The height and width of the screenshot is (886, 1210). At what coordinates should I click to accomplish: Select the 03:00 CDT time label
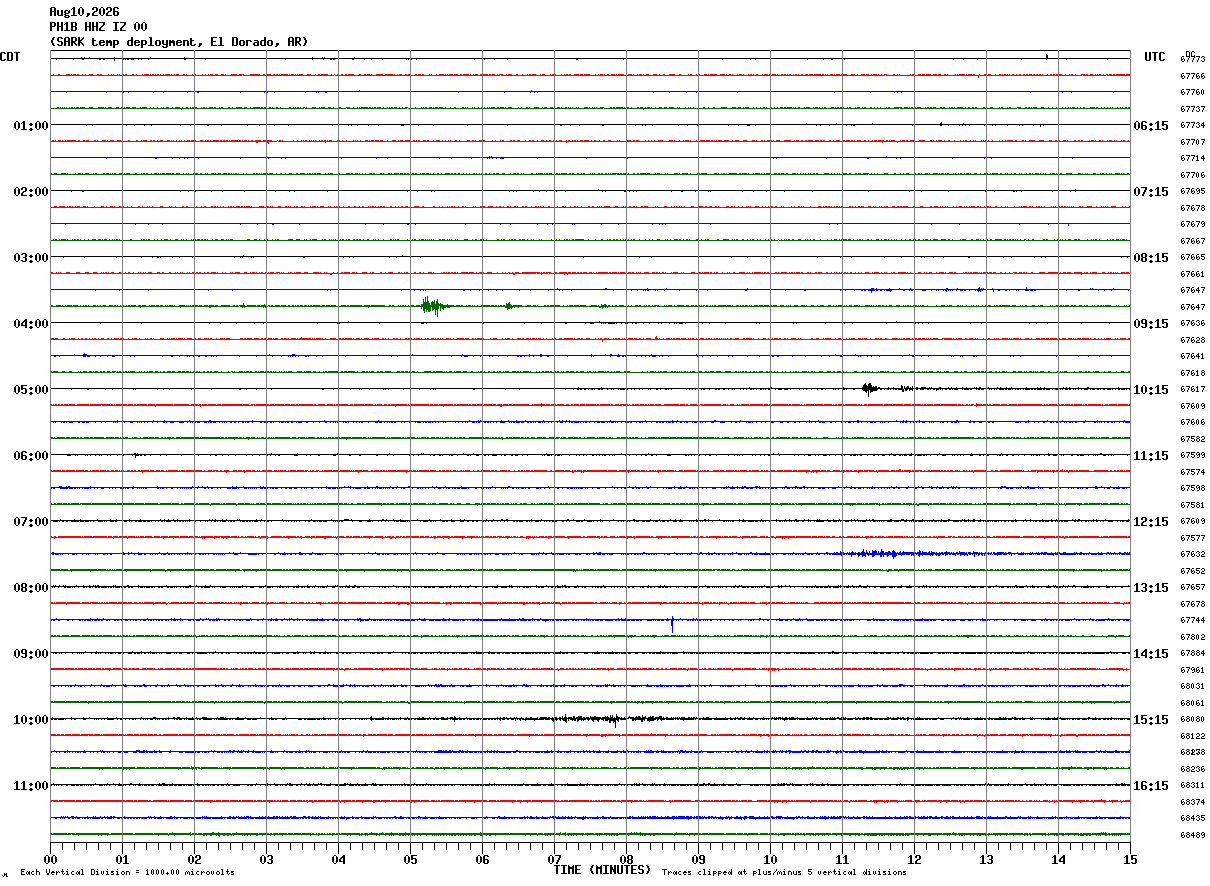(x=31, y=258)
